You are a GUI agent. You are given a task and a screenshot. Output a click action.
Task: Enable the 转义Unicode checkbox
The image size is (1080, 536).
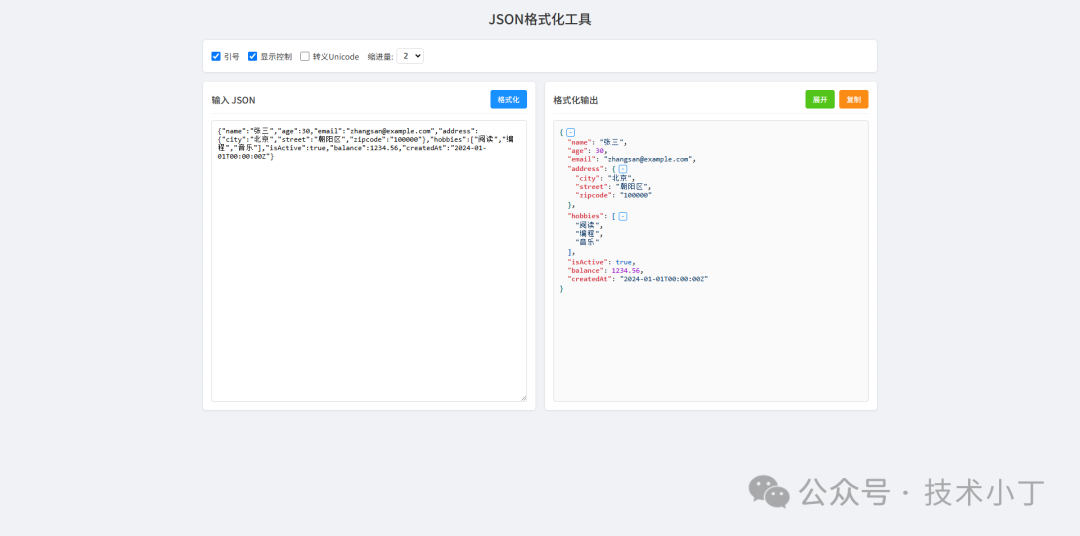click(x=305, y=57)
